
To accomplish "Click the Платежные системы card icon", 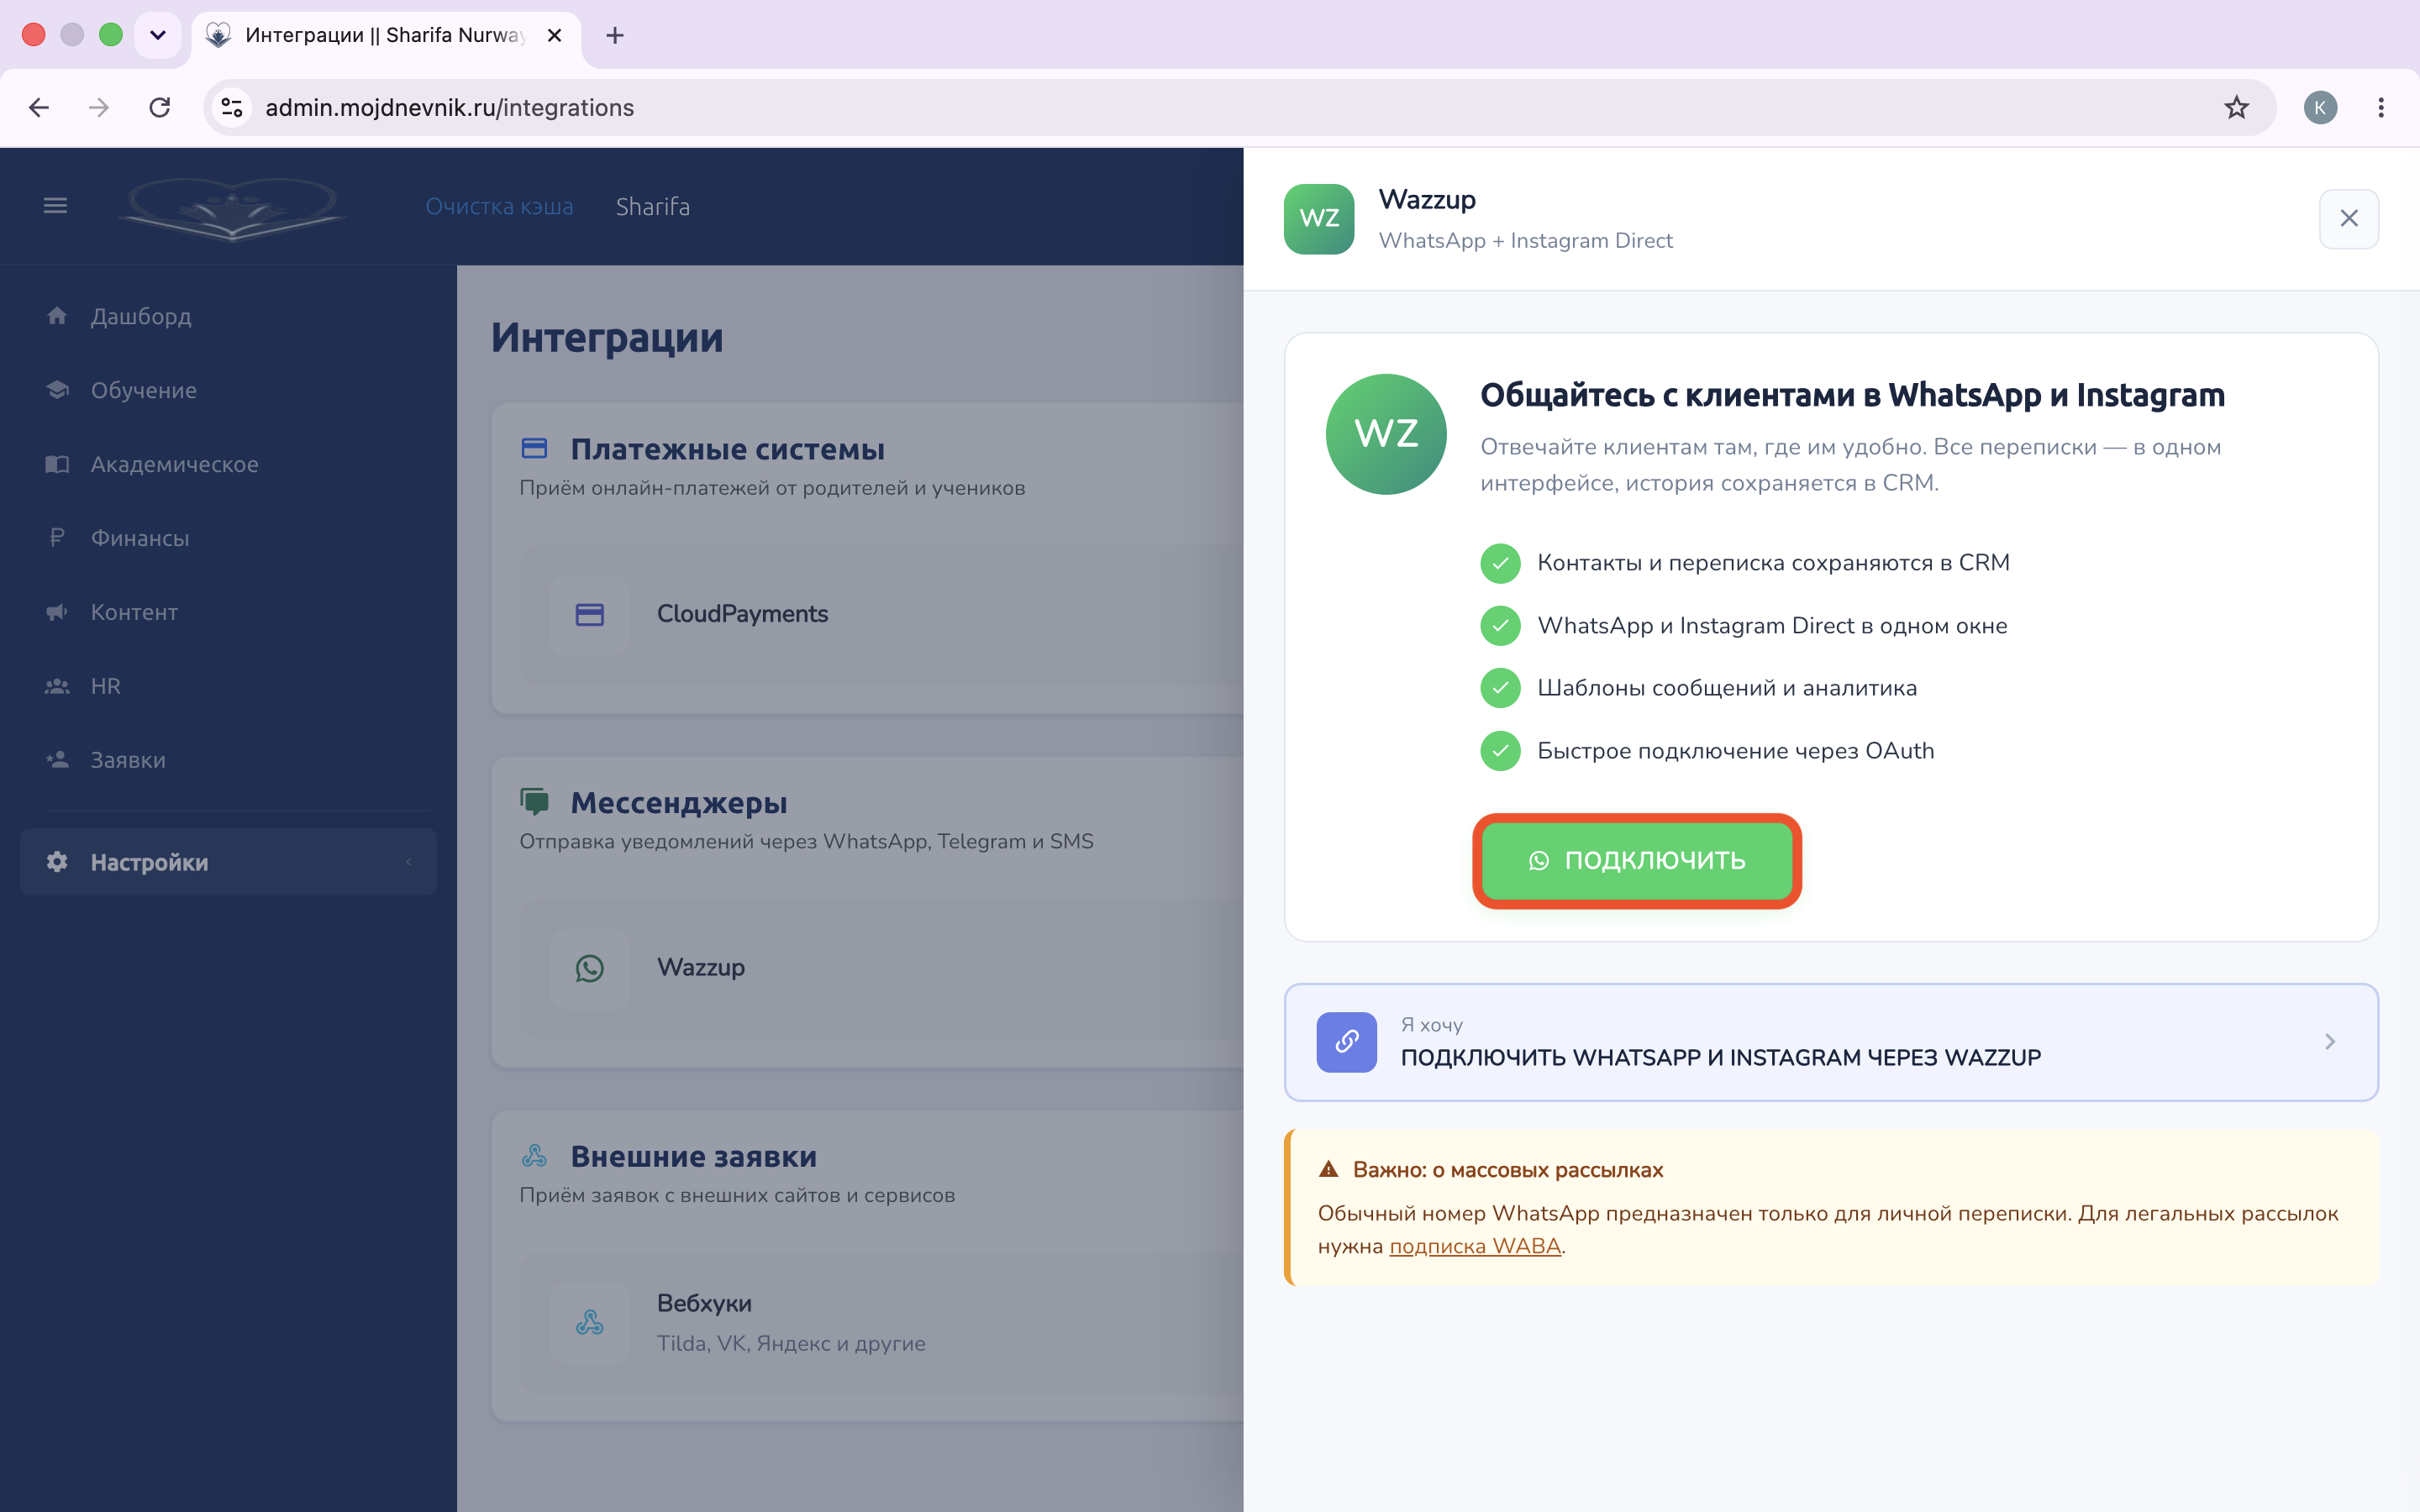I will click(x=535, y=449).
